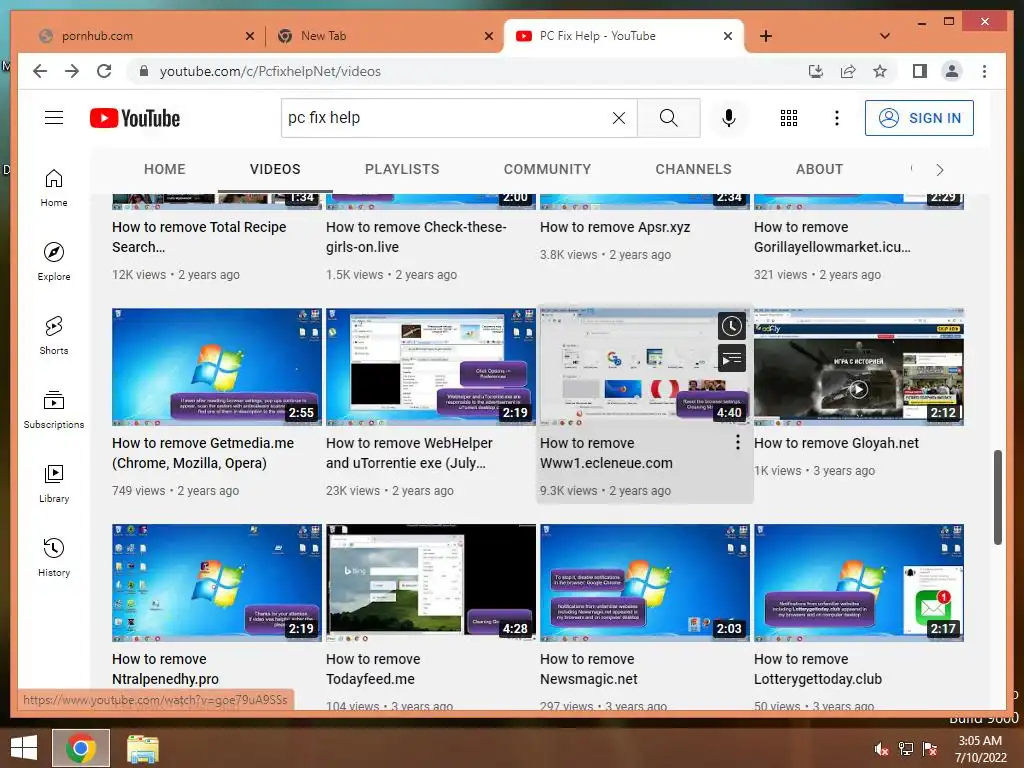The height and width of the screenshot is (768, 1024).
Task: Switch to the channel HOME tab
Action: (x=165, y=169)
